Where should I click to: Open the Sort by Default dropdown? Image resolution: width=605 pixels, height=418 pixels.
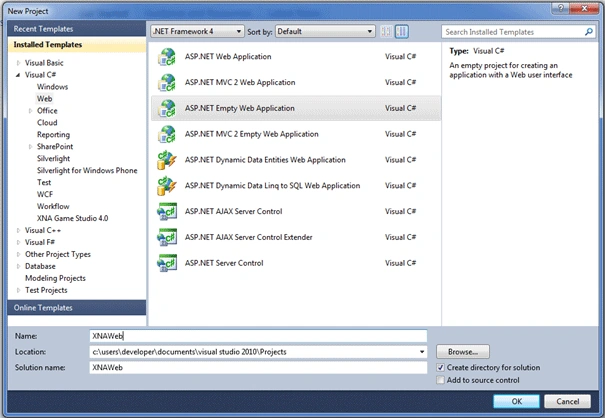click(x=325, y=31)
